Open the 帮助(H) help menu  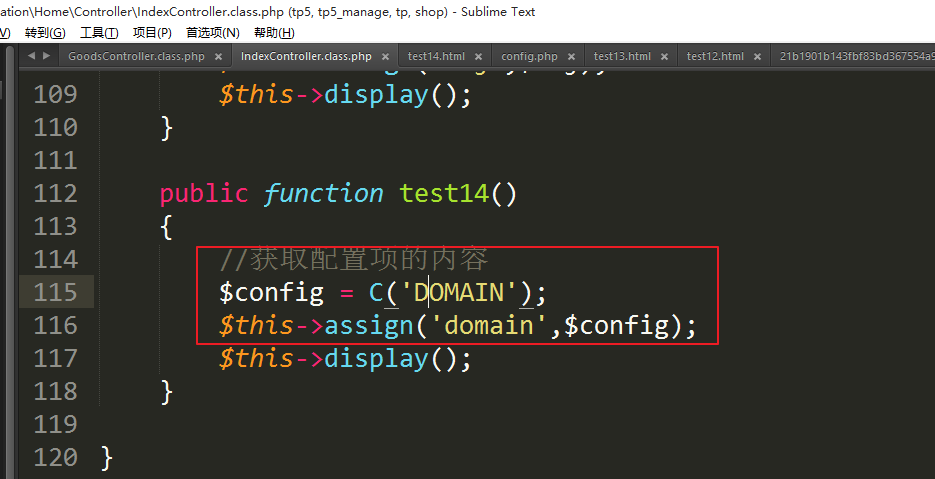(274, 33)
